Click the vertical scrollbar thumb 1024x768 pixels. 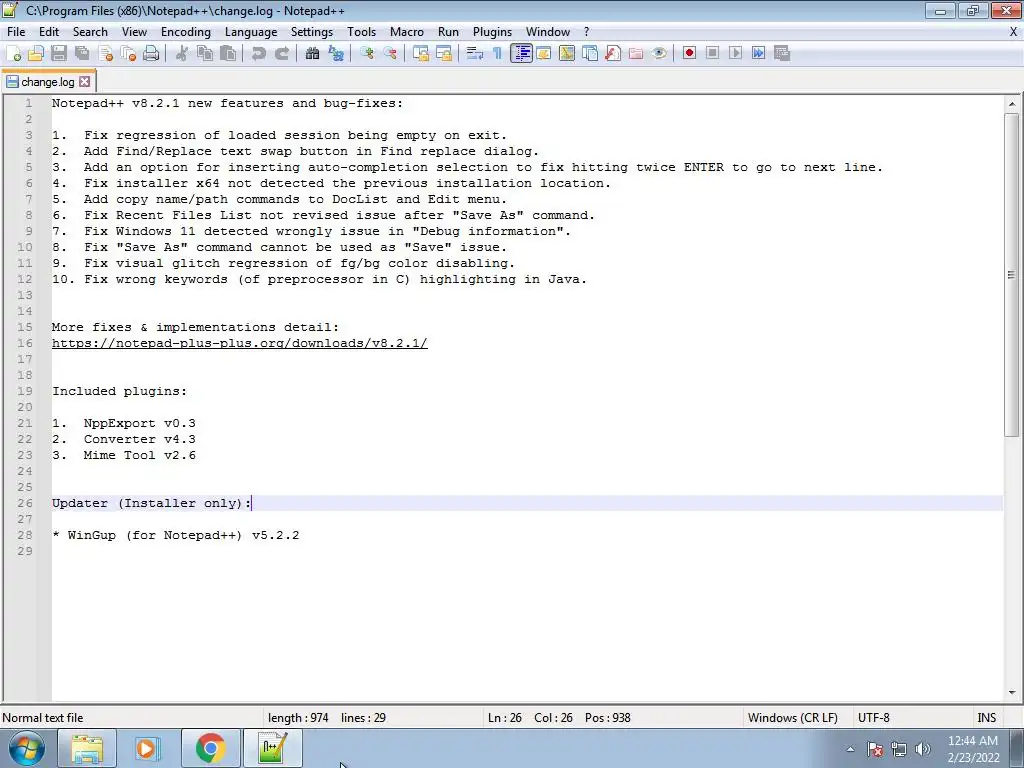click(1012, 275)
